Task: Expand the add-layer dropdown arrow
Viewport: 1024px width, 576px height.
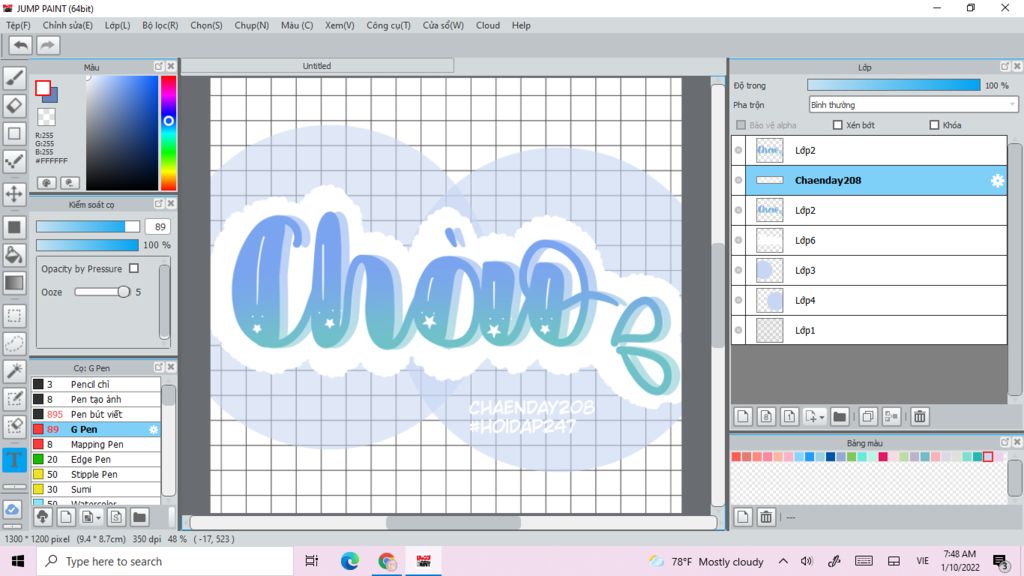Action: (822, 417)
